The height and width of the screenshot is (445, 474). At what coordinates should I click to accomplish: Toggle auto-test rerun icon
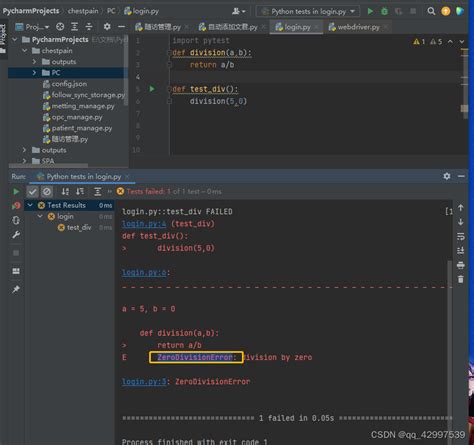(16, 220)
